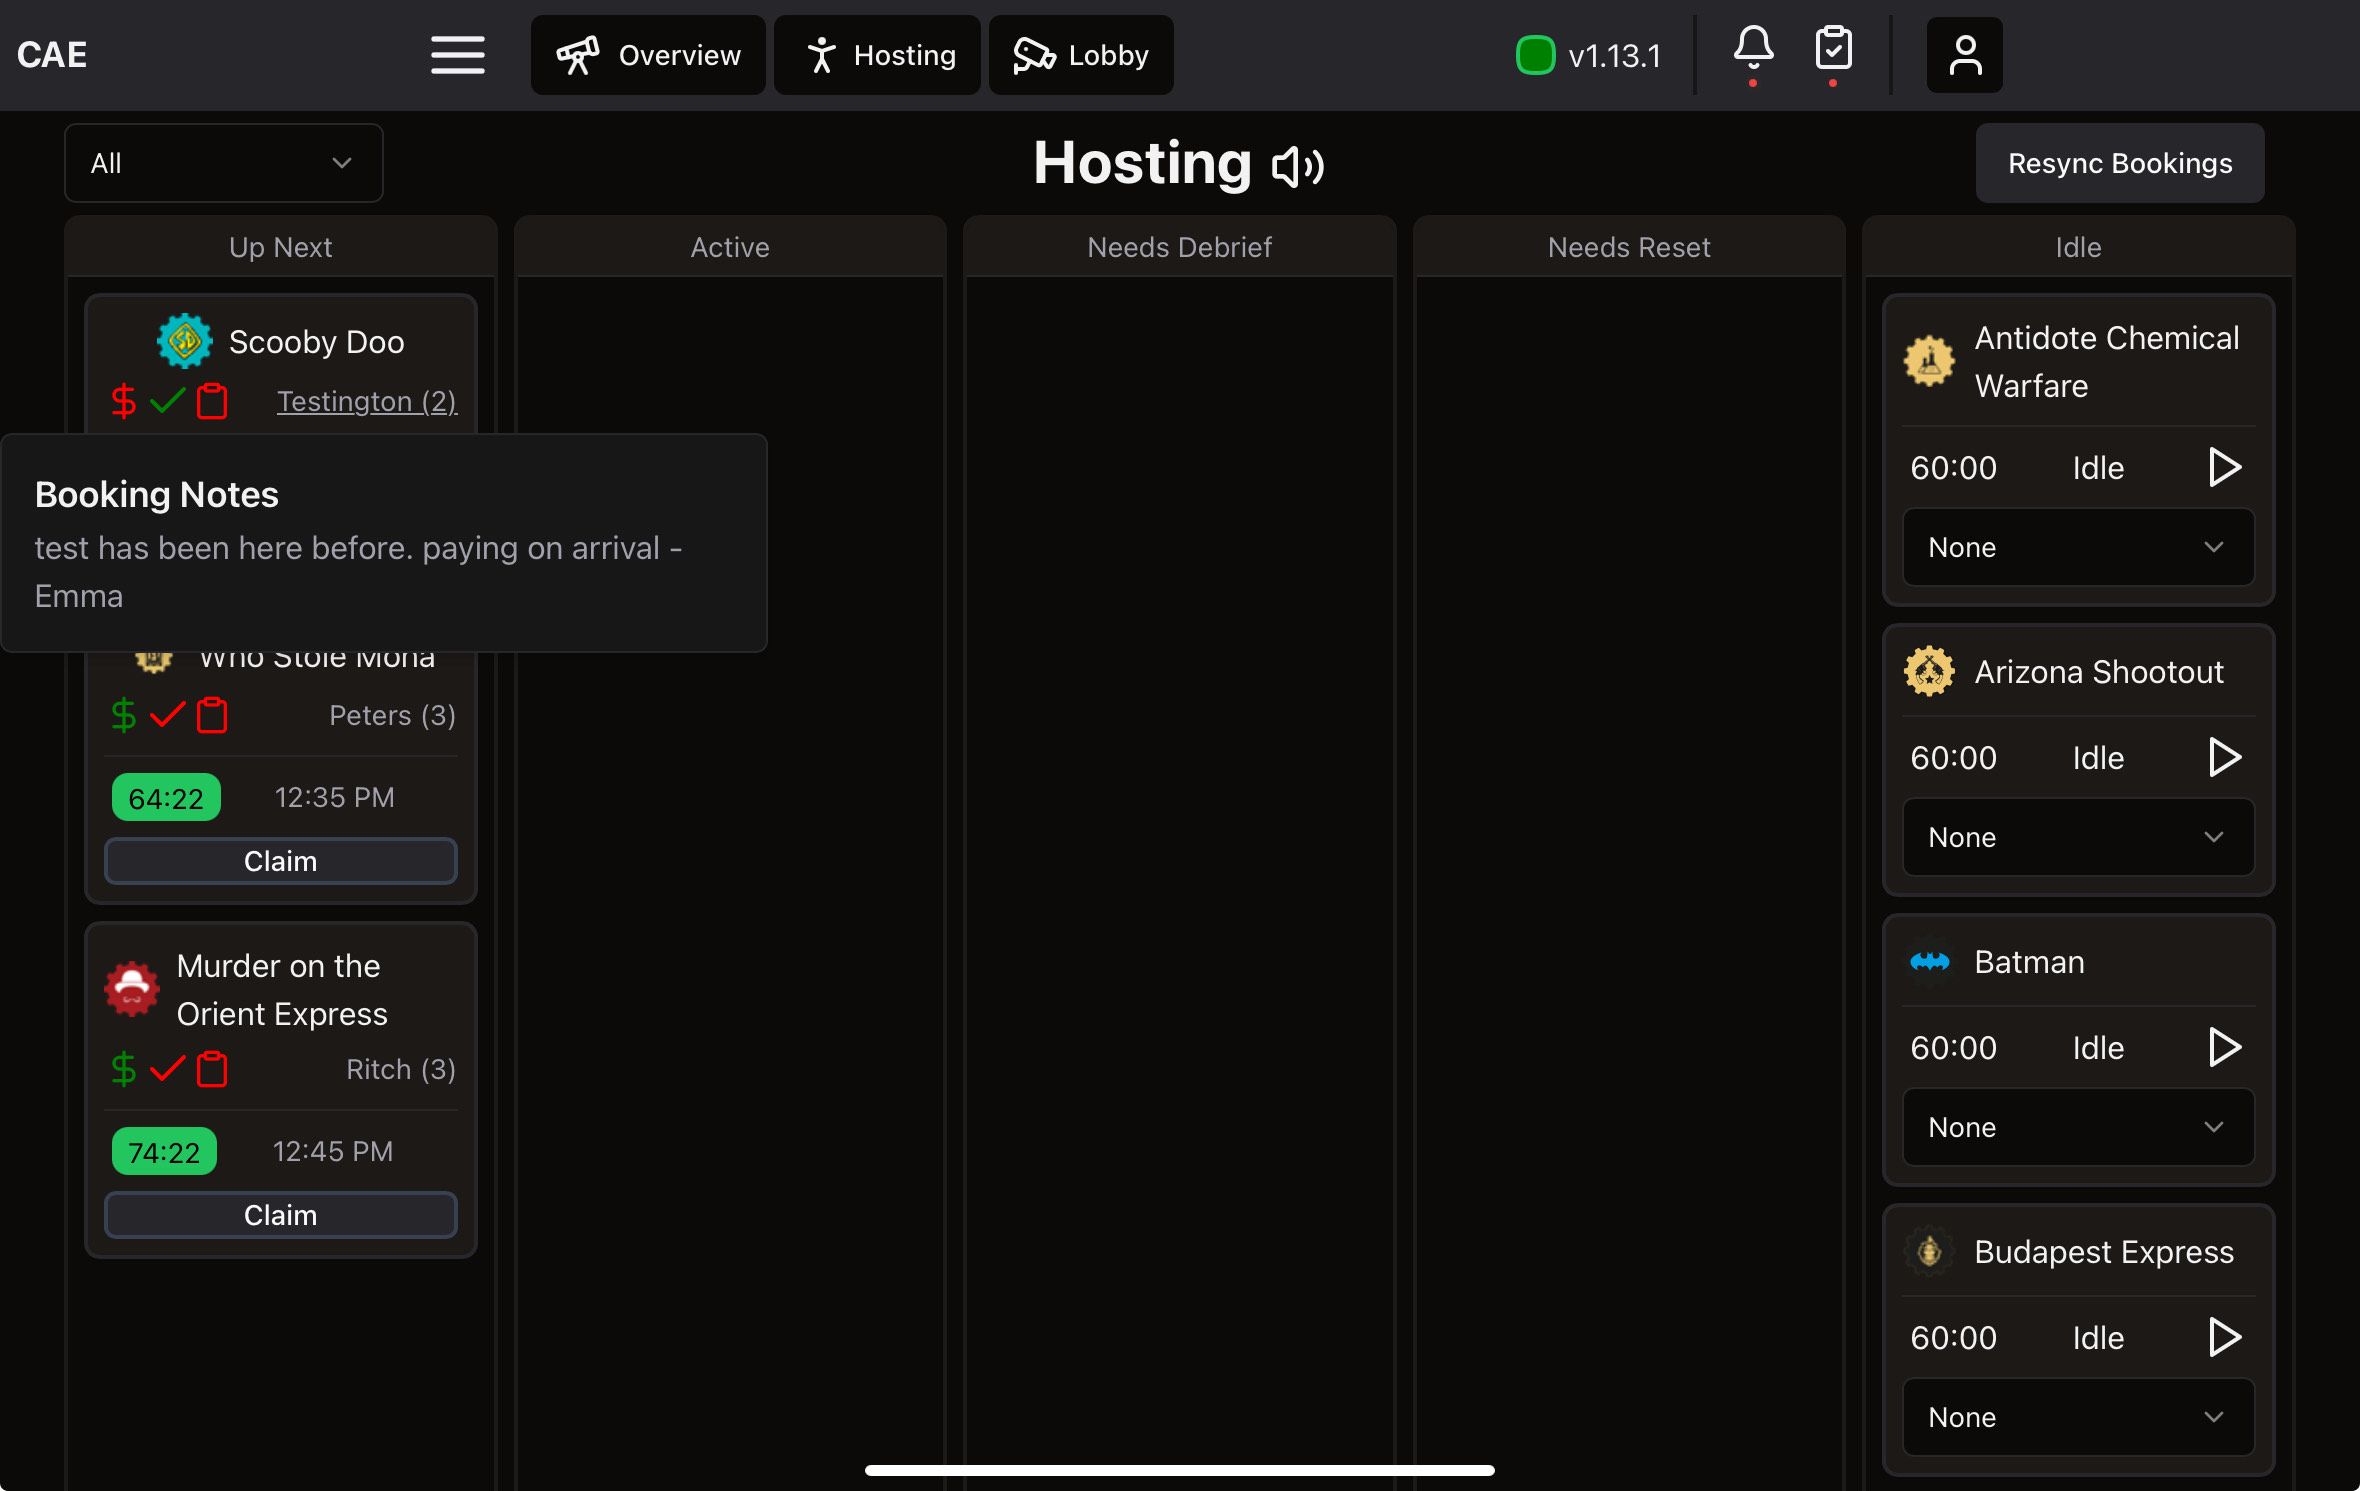Click the red dollar icon on Scooby Doo
Viewport: 2360px width, 1491px height.
pyautogui.click(x=123, y=401)
